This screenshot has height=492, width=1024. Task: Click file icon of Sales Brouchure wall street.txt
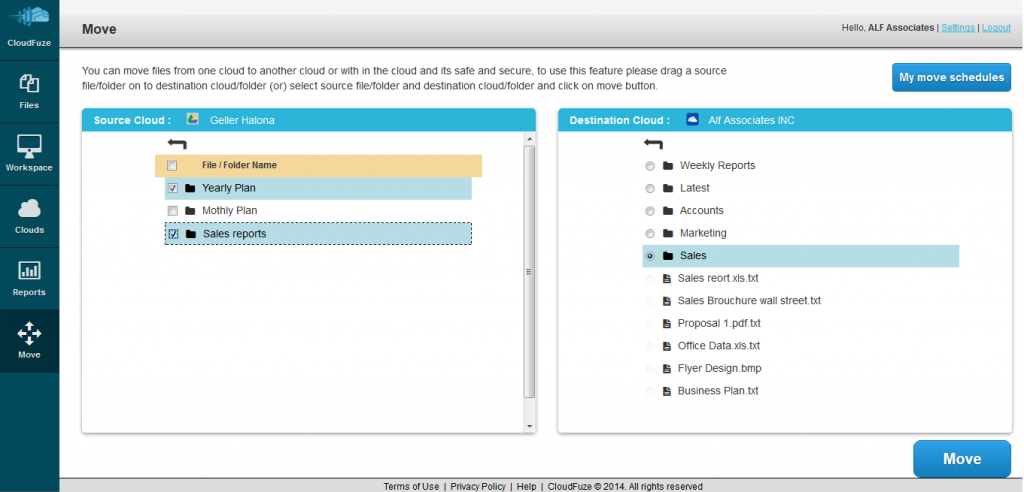pyautogui.click(x=667, y=301)
